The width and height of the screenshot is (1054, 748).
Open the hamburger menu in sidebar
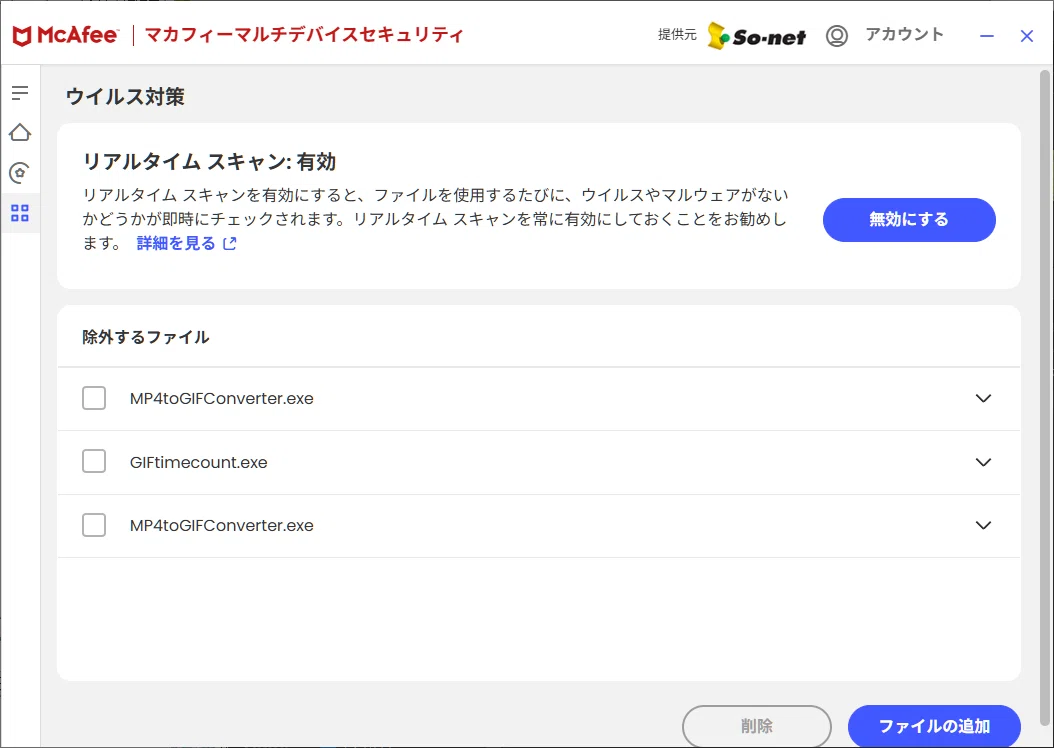point(20,93)
